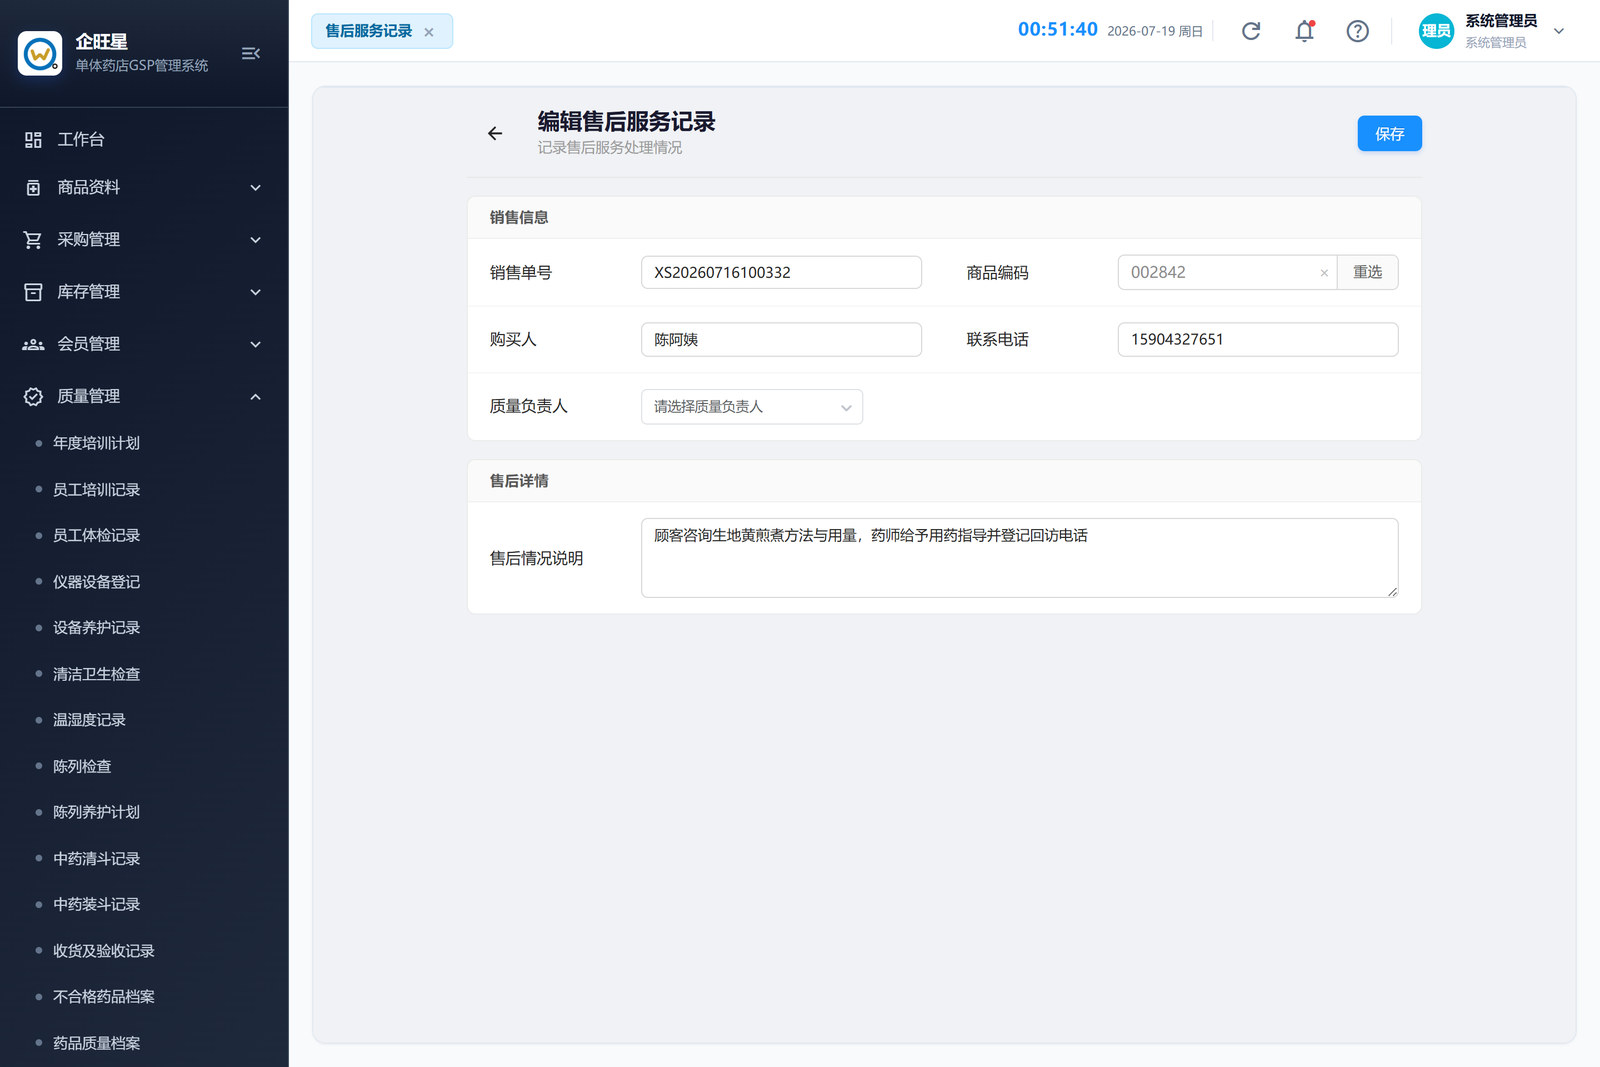Open 年度培训计划 menu item
Screen dimensions: 1600x1067
pyautogui.click(x=96, y=443)
